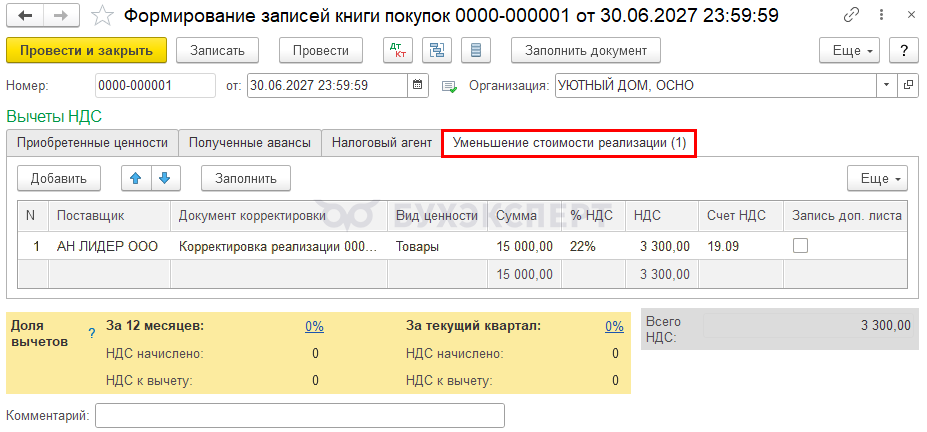The image size is (927, 432).
Task: Click the Записать button
Action: (x=217, y=50)
